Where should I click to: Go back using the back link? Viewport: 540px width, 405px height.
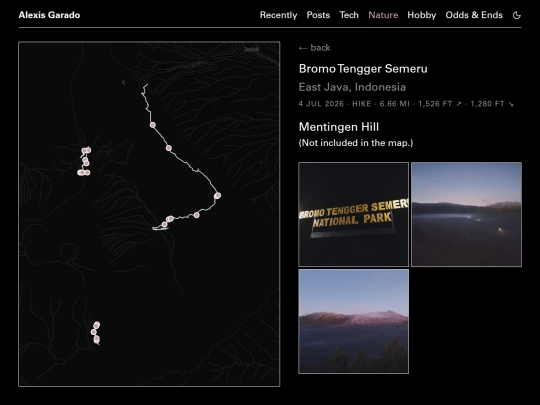pyautogui.click(x=314, y=48)
